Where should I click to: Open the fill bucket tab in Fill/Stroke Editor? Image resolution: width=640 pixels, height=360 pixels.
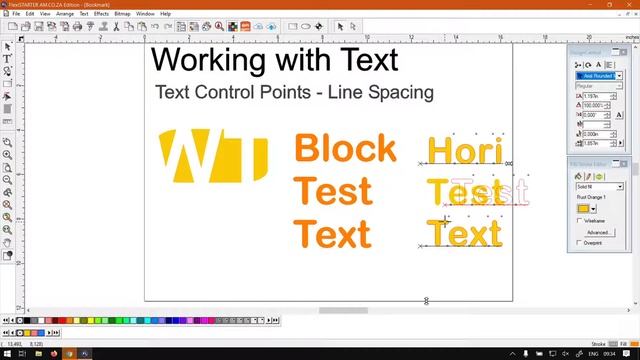[x=578, y=176]
